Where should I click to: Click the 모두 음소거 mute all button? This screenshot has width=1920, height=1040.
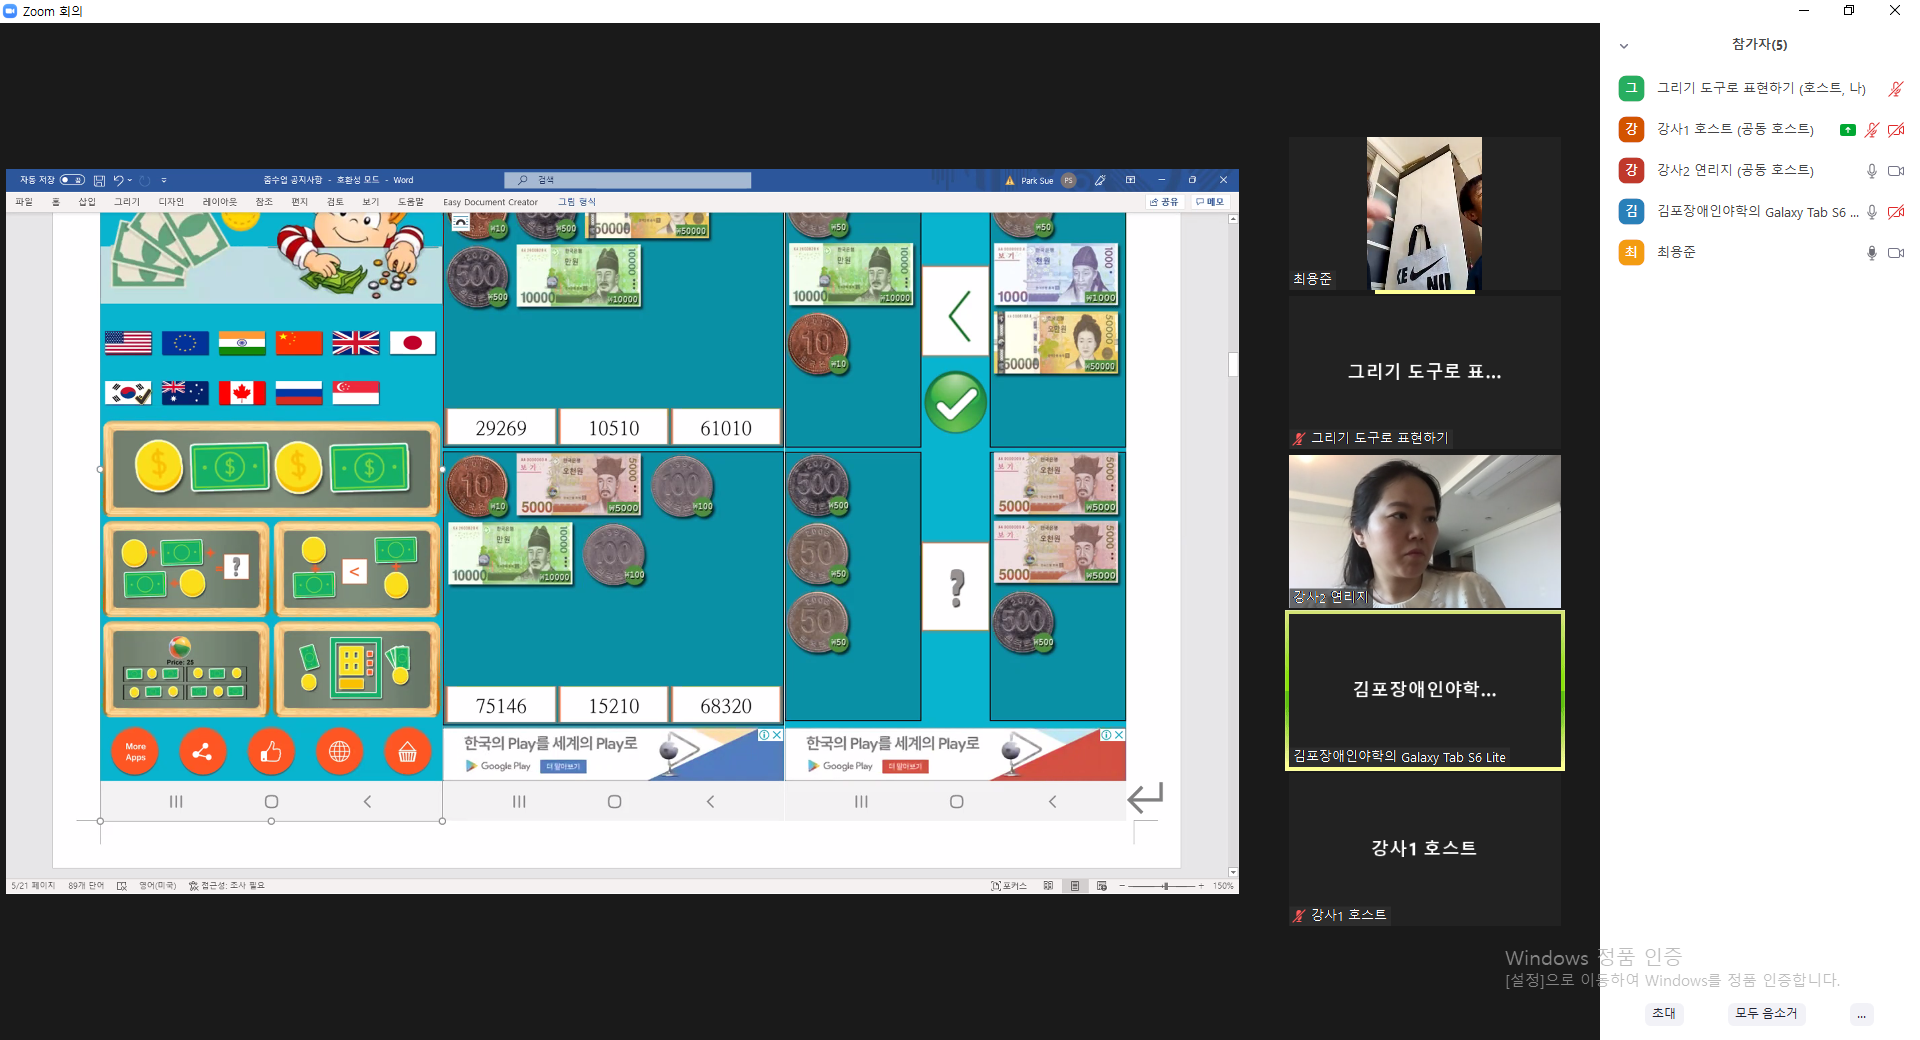[1766, 1013]
